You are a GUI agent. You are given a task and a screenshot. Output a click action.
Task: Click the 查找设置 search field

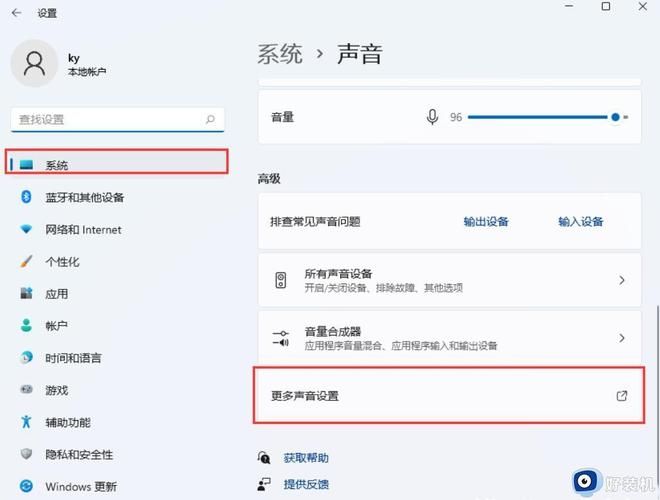click(x=105, y=119)
